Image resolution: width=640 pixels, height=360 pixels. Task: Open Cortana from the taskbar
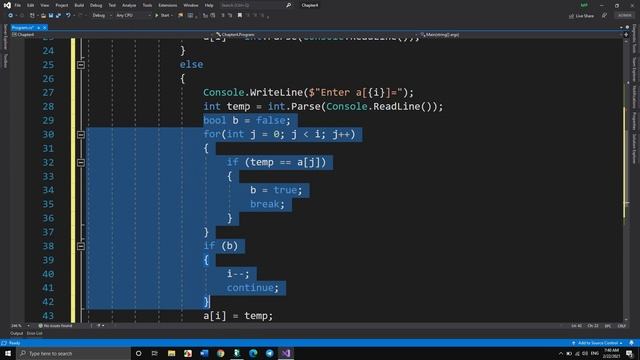click(x=138, y=353)
